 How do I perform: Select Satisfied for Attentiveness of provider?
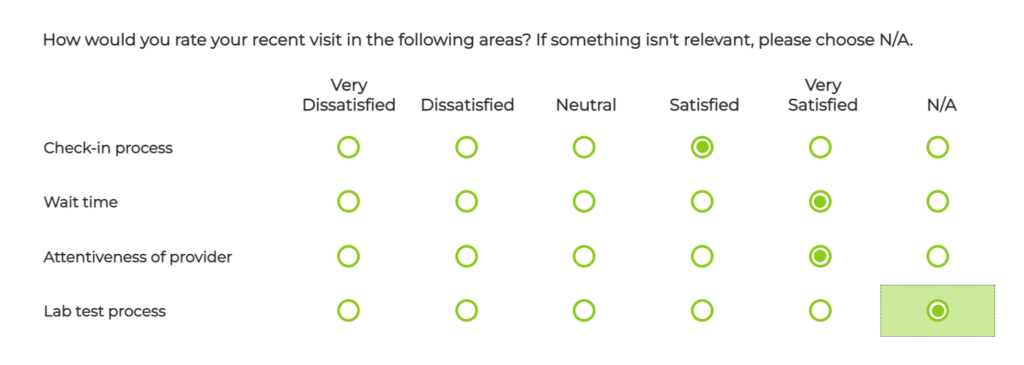click(702, 257)
